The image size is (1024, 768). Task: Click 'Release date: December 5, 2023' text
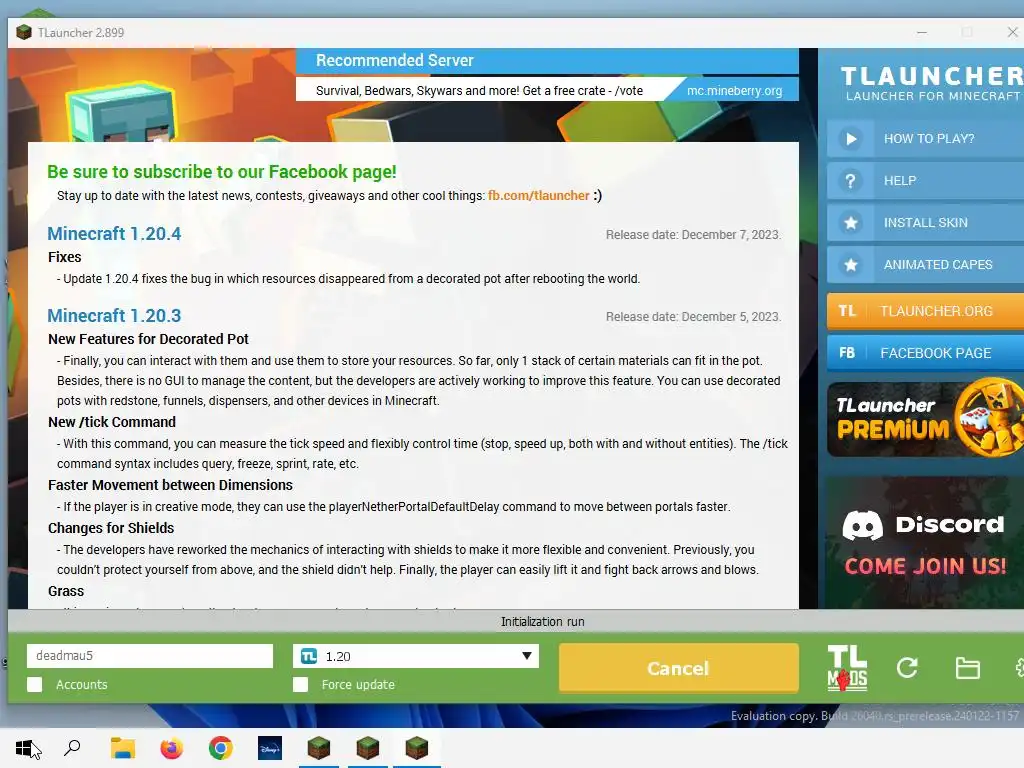[x=693, y=317]
